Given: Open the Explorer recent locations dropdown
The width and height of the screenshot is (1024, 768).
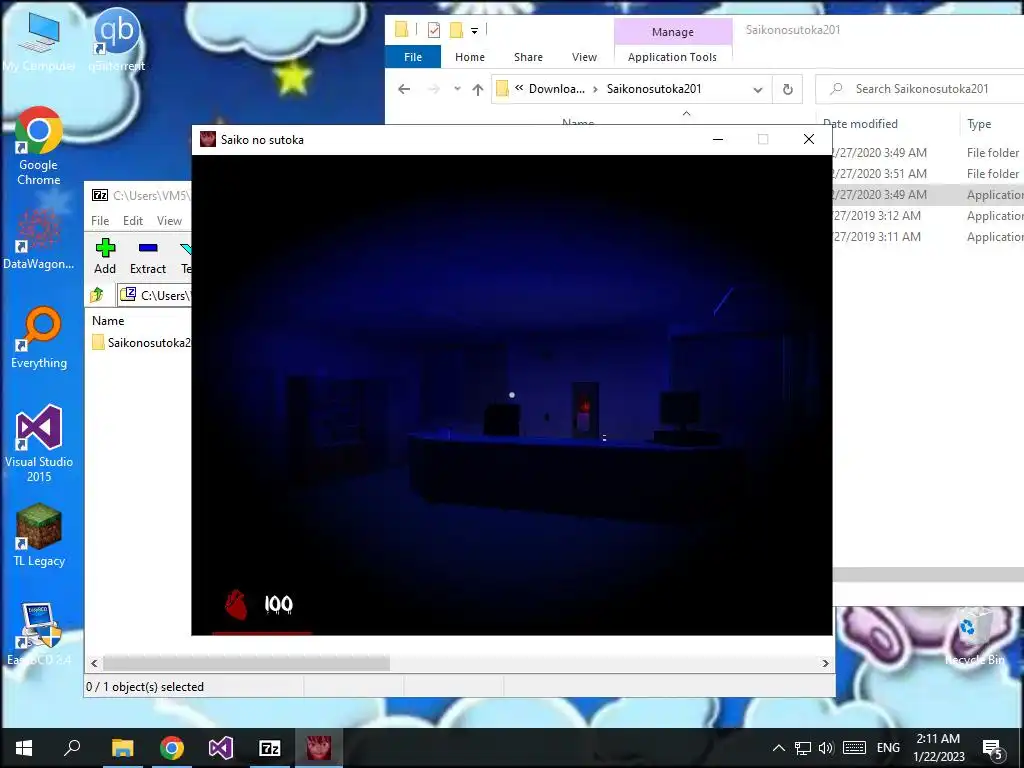Looking at the screenshot, I should point(457,89).
